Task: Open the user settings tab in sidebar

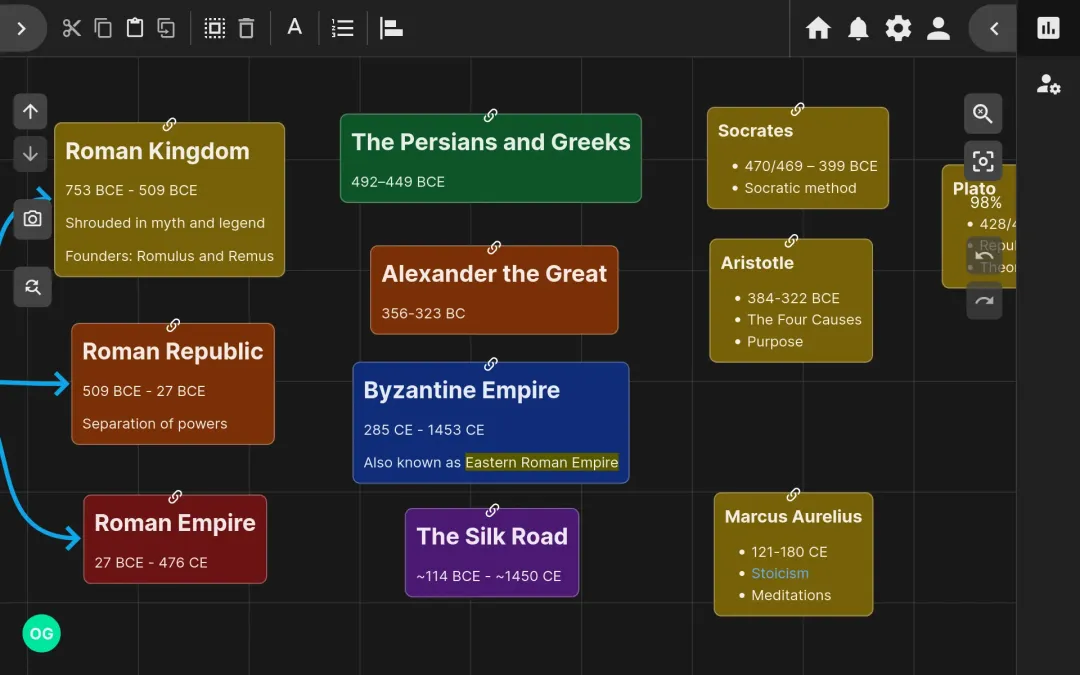Action: pyautogui.click(x=1048, y=85)
